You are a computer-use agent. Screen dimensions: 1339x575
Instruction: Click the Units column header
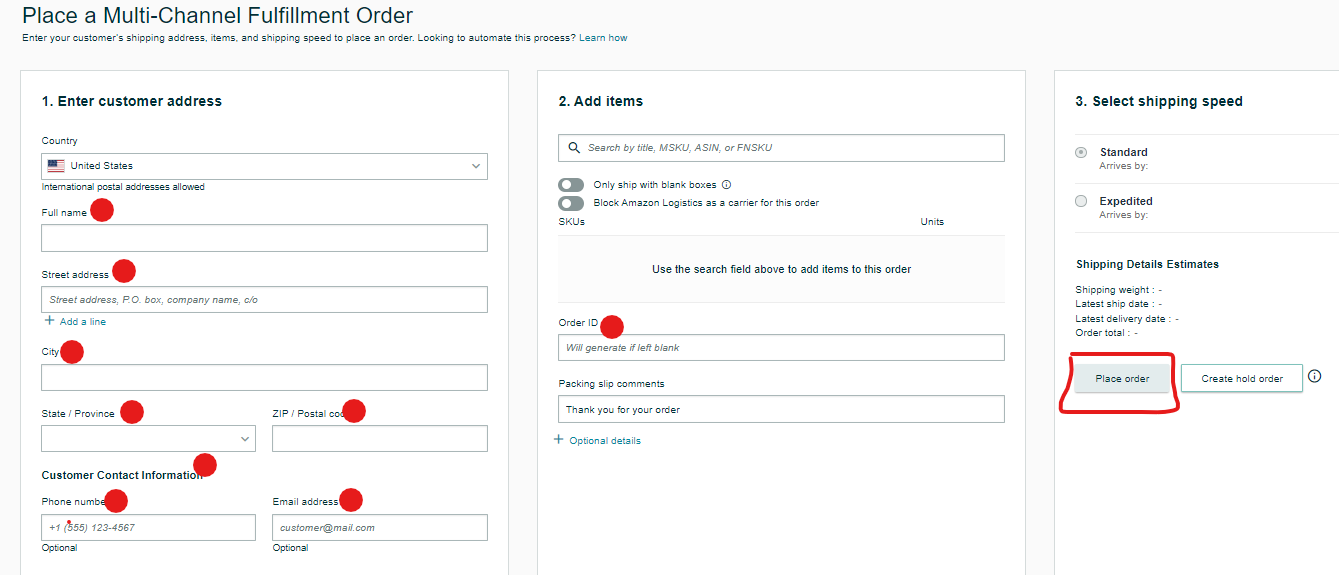(932, 222)
